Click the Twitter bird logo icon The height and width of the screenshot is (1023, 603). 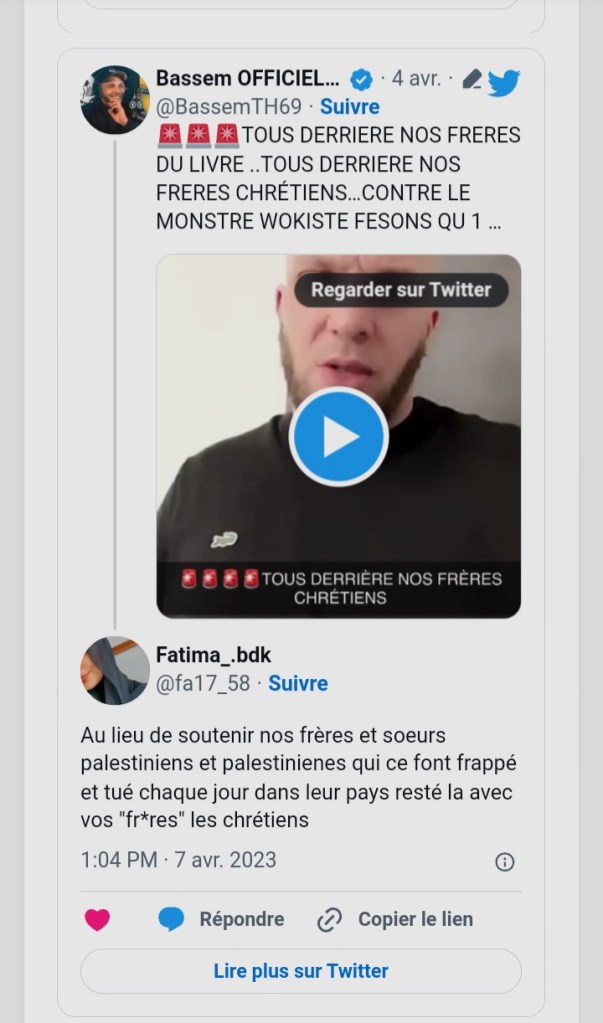pyautogui.click(x=504, y=83)
